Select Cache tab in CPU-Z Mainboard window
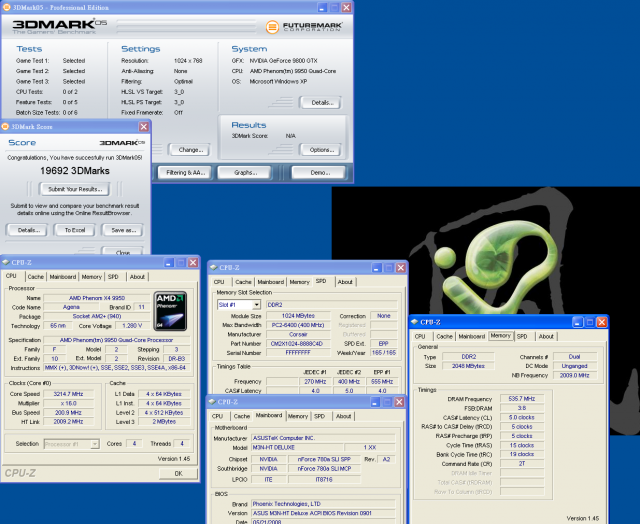640x524 pixels. (x=242, y=416)
